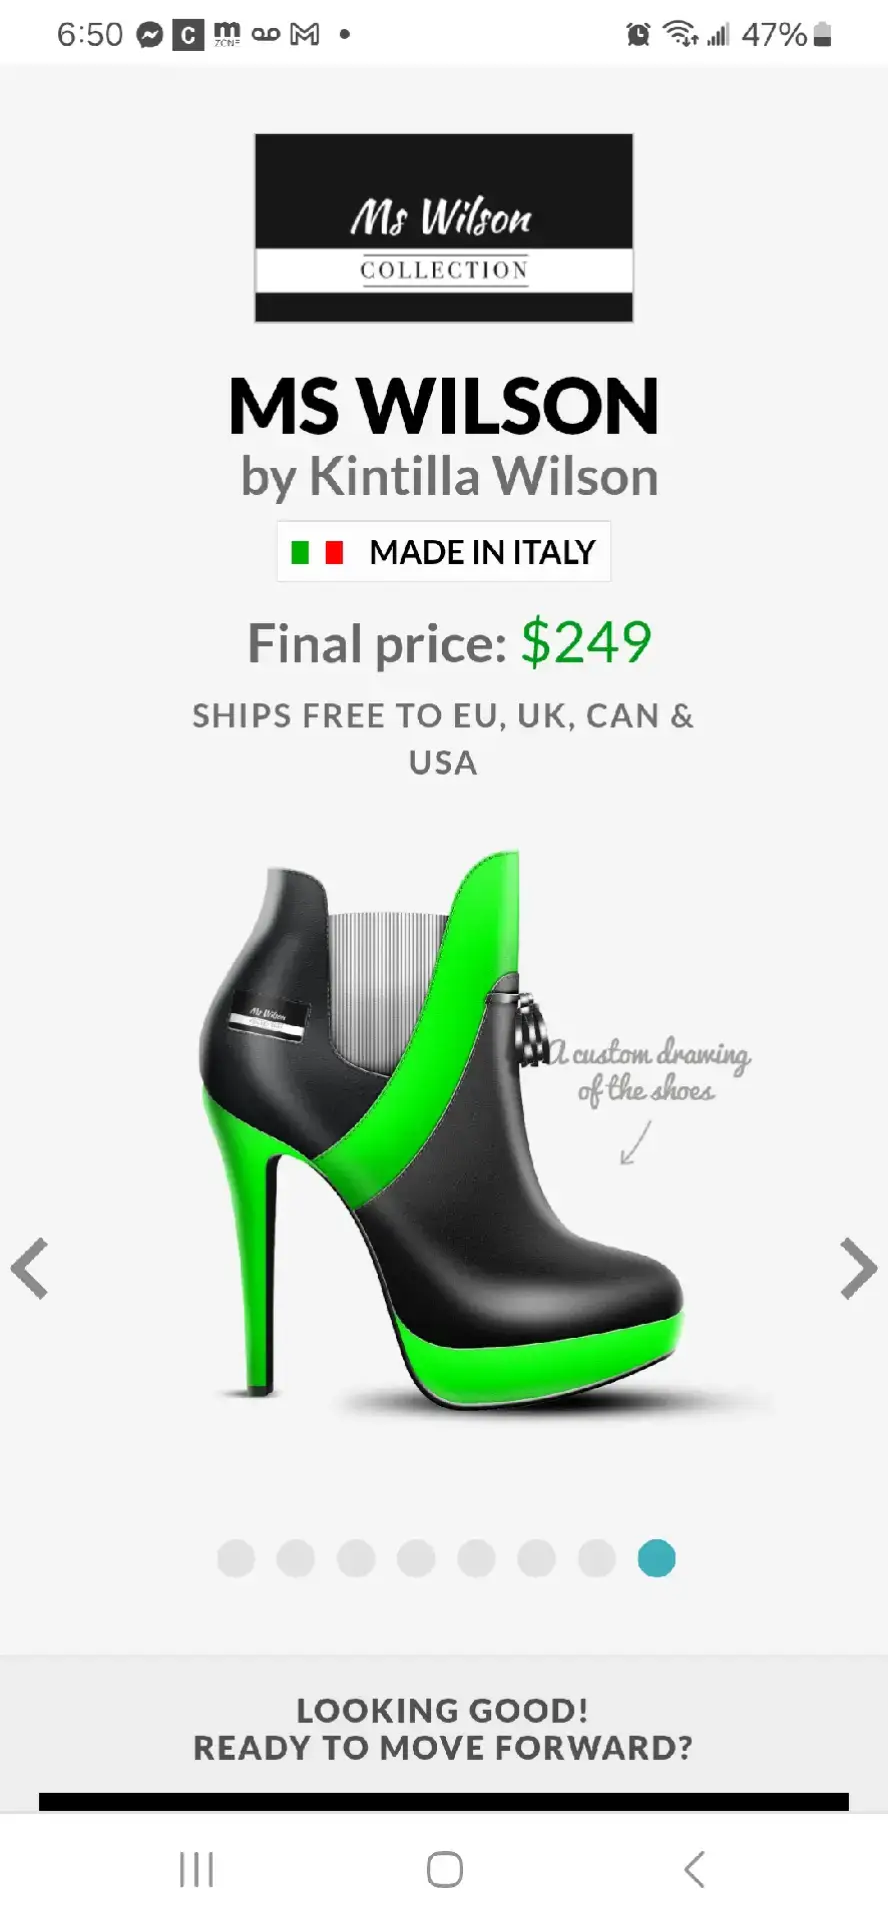Tap Android recent apps button
Viewport: 888px width, 1920px height.
tap(196, 1869)
